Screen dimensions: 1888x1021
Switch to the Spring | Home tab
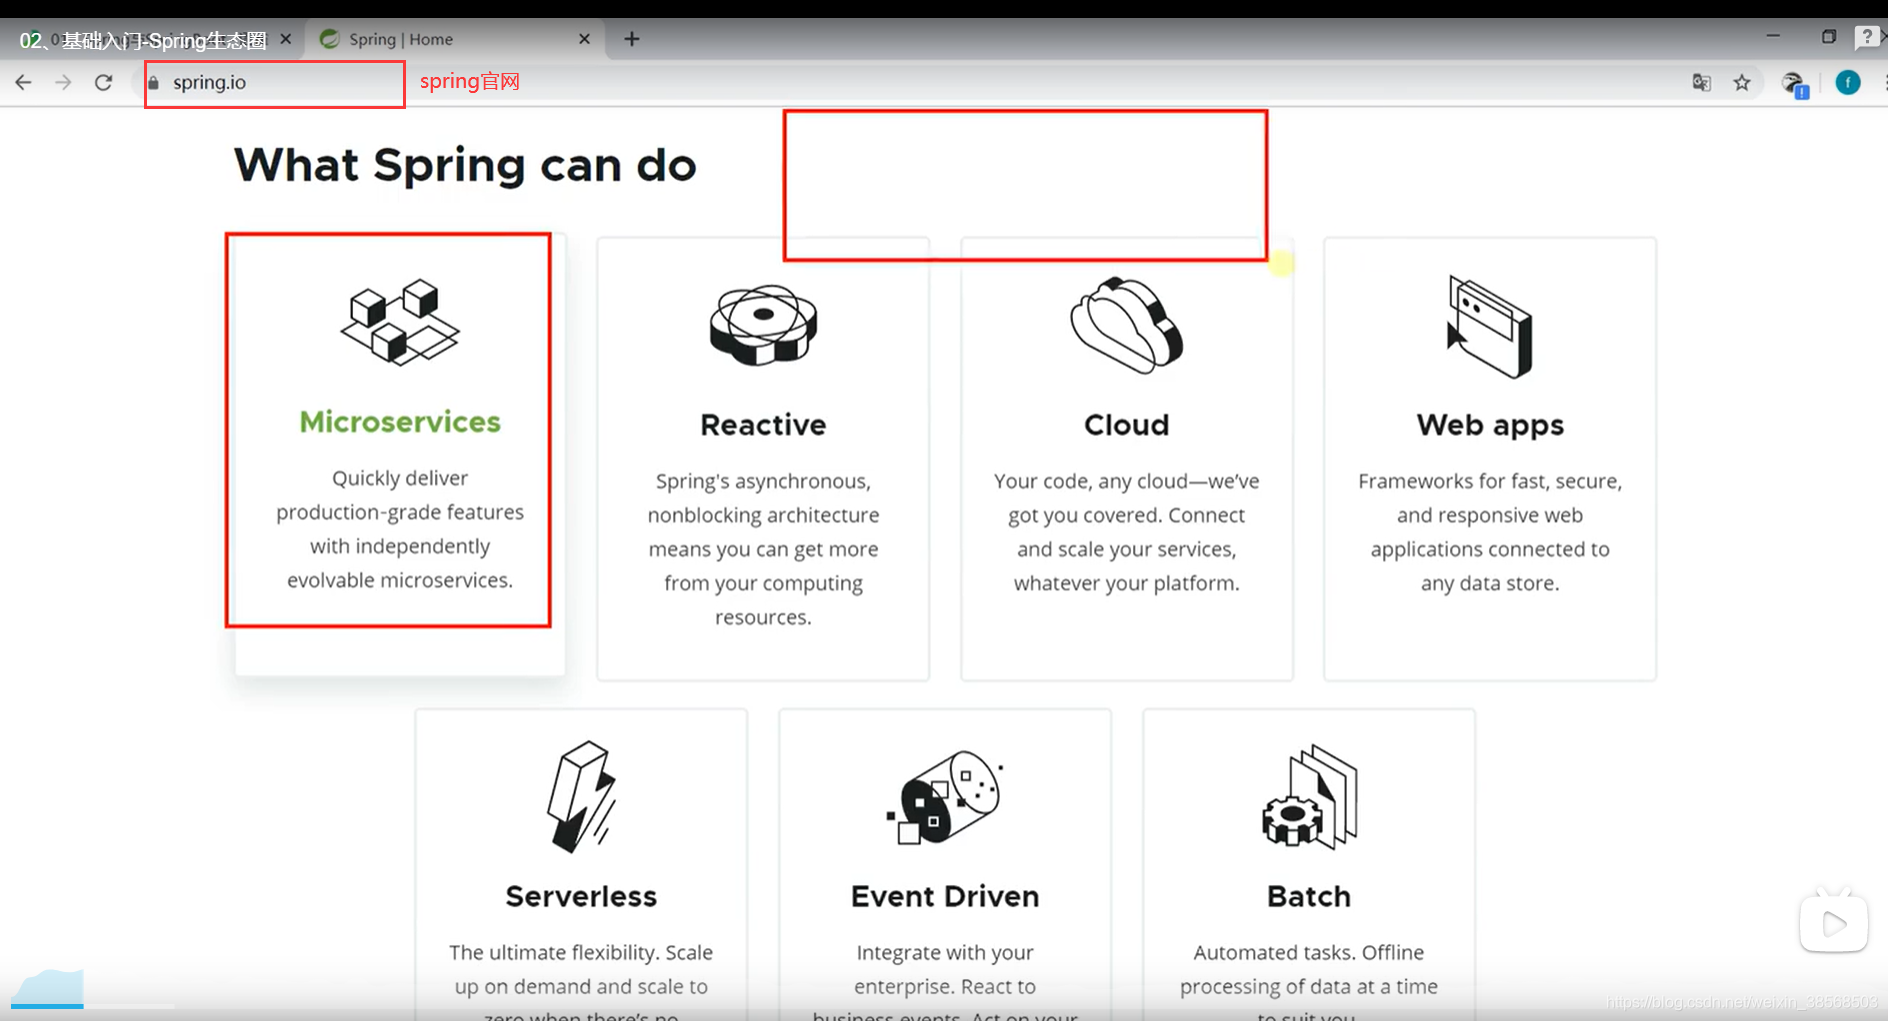tap(455, 39)
